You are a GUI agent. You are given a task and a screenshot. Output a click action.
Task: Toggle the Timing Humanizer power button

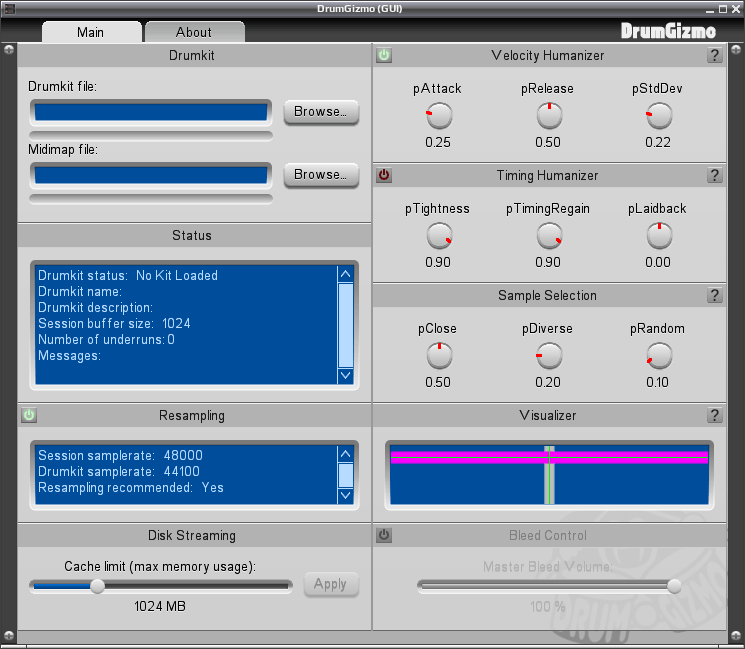384,175
